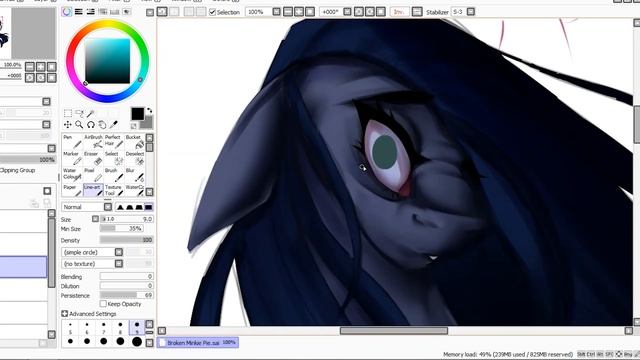Zoom out the canvas view
The height and width of the screenshot is (360, 640).
point(288,12)
